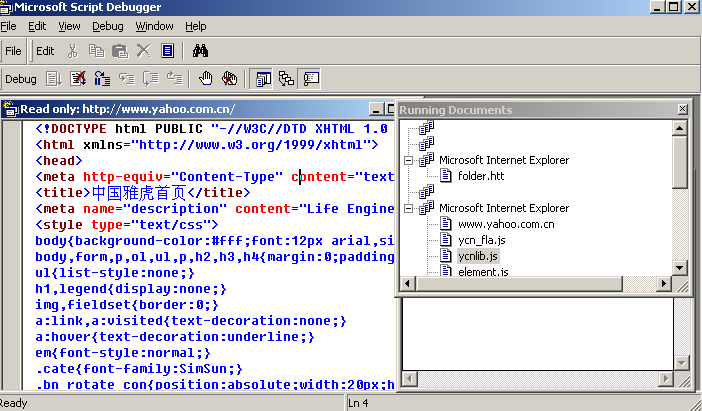Click the Ln 4 status bar entry
Image resolution: width=702 pixels, height=411 pixels.
(x=358, y=403)
